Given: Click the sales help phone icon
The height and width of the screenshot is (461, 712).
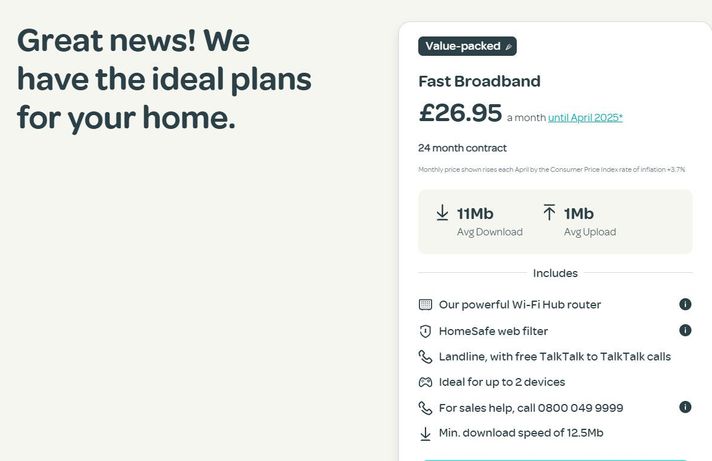Looking at the screenshot, I should (425, 408).
